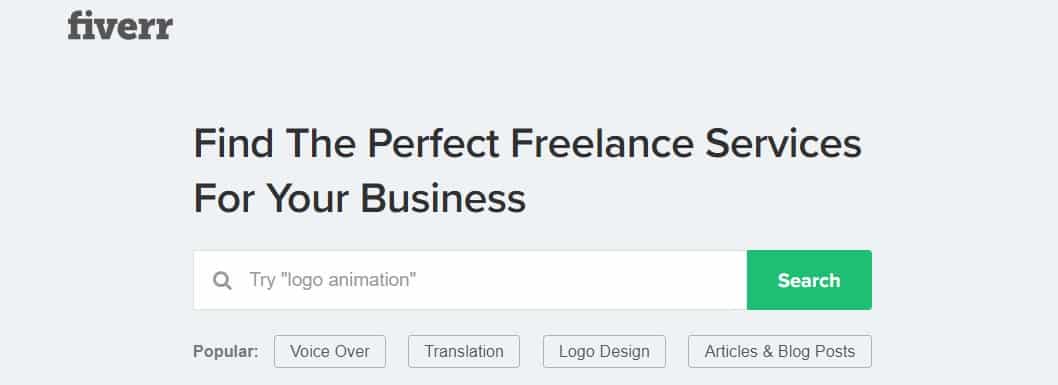Click the fiverr logo

(120, 26)
